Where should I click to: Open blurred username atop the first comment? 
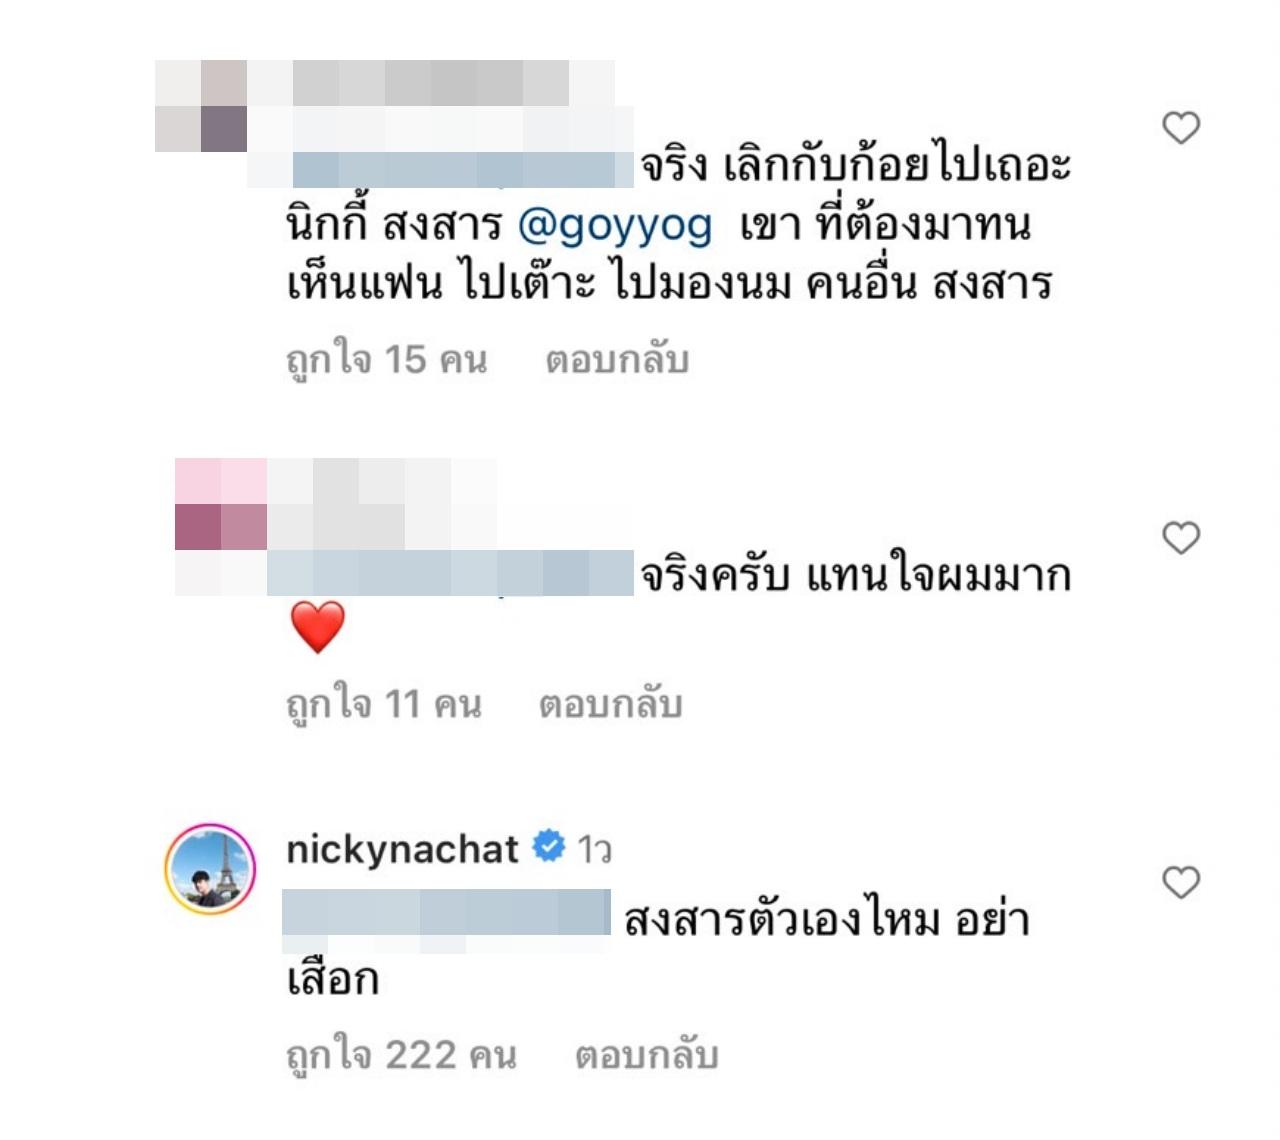click(x=431, y=83)
